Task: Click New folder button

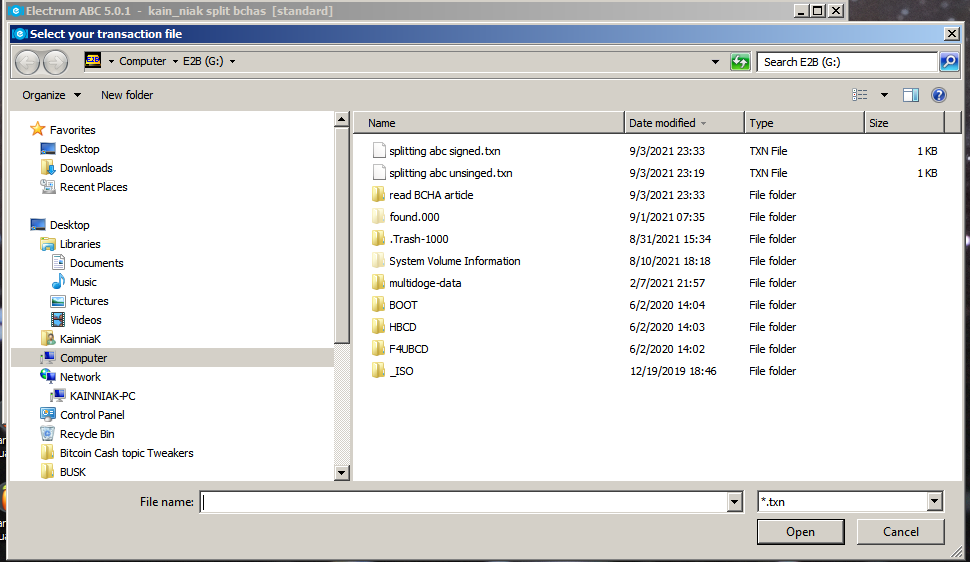Action: (127, 95)
